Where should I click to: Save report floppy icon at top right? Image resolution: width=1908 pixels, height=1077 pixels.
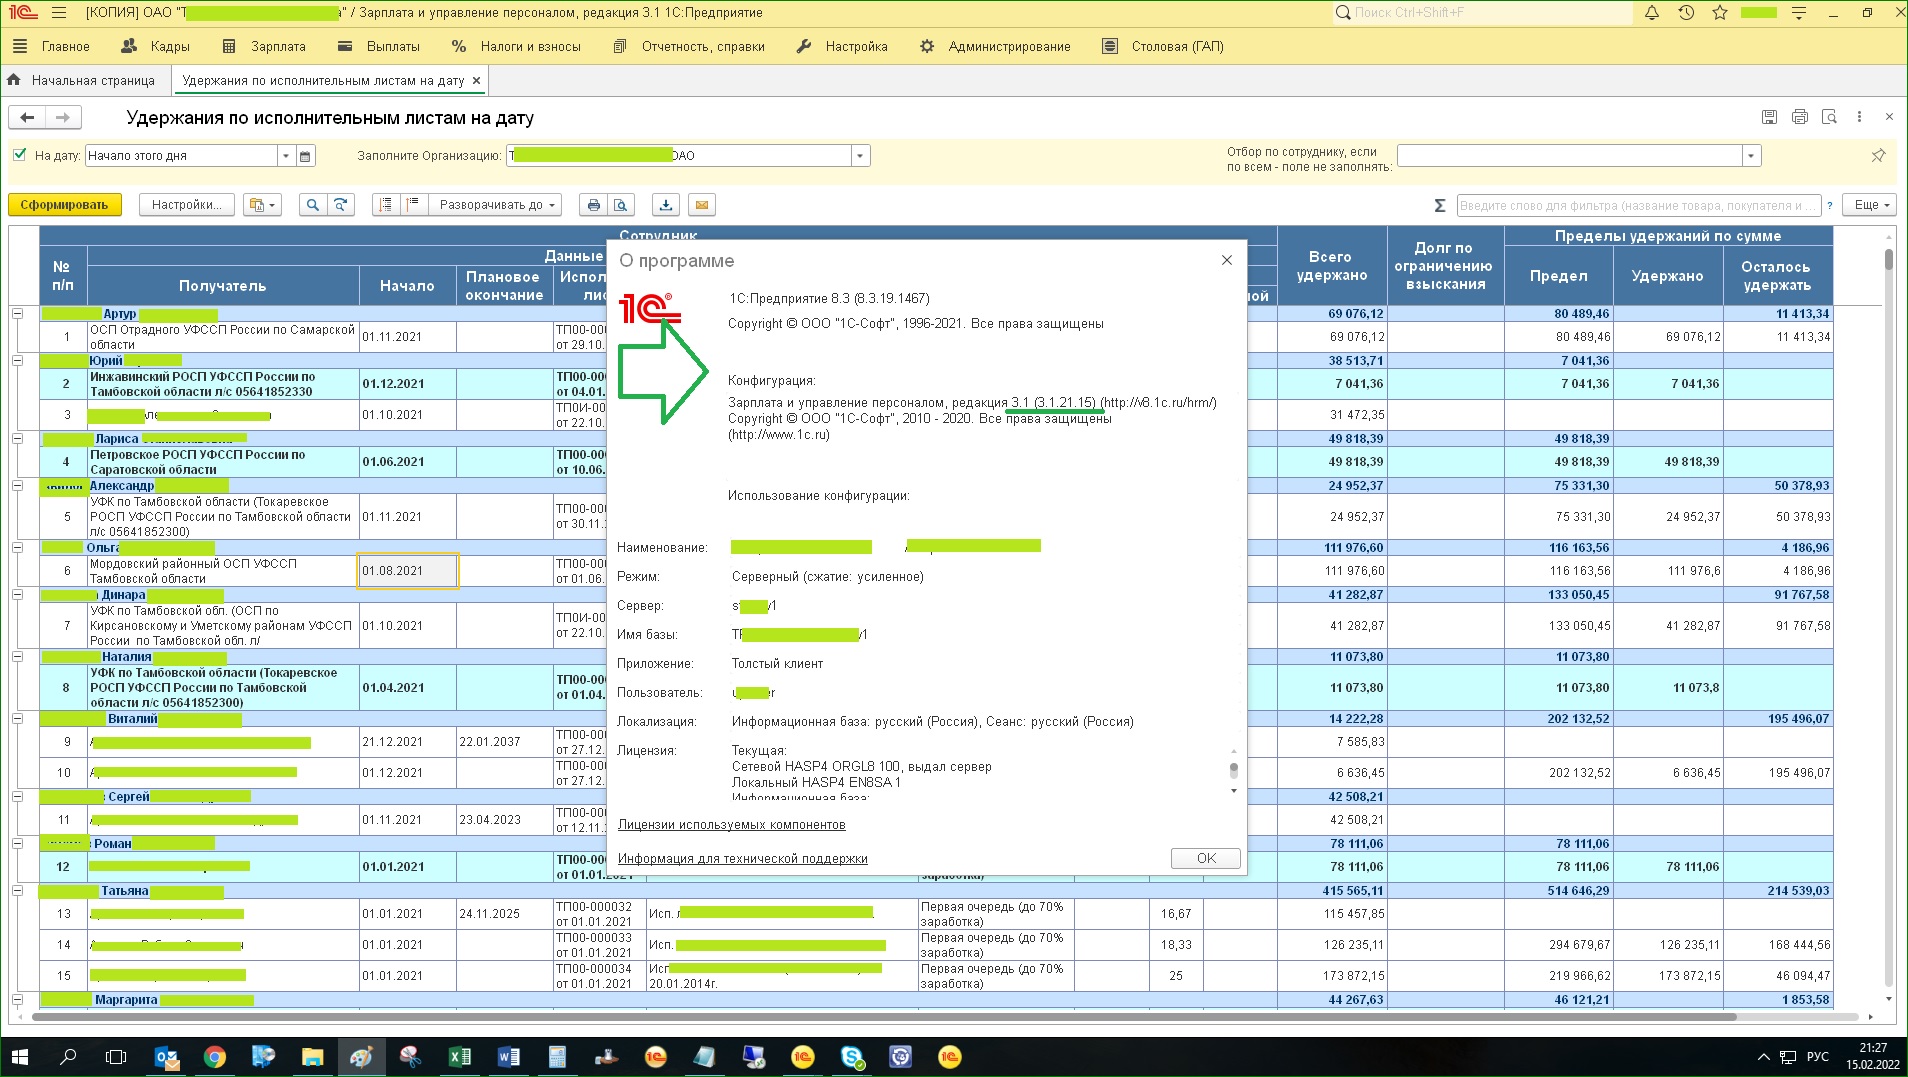(x=1769, y=117)
